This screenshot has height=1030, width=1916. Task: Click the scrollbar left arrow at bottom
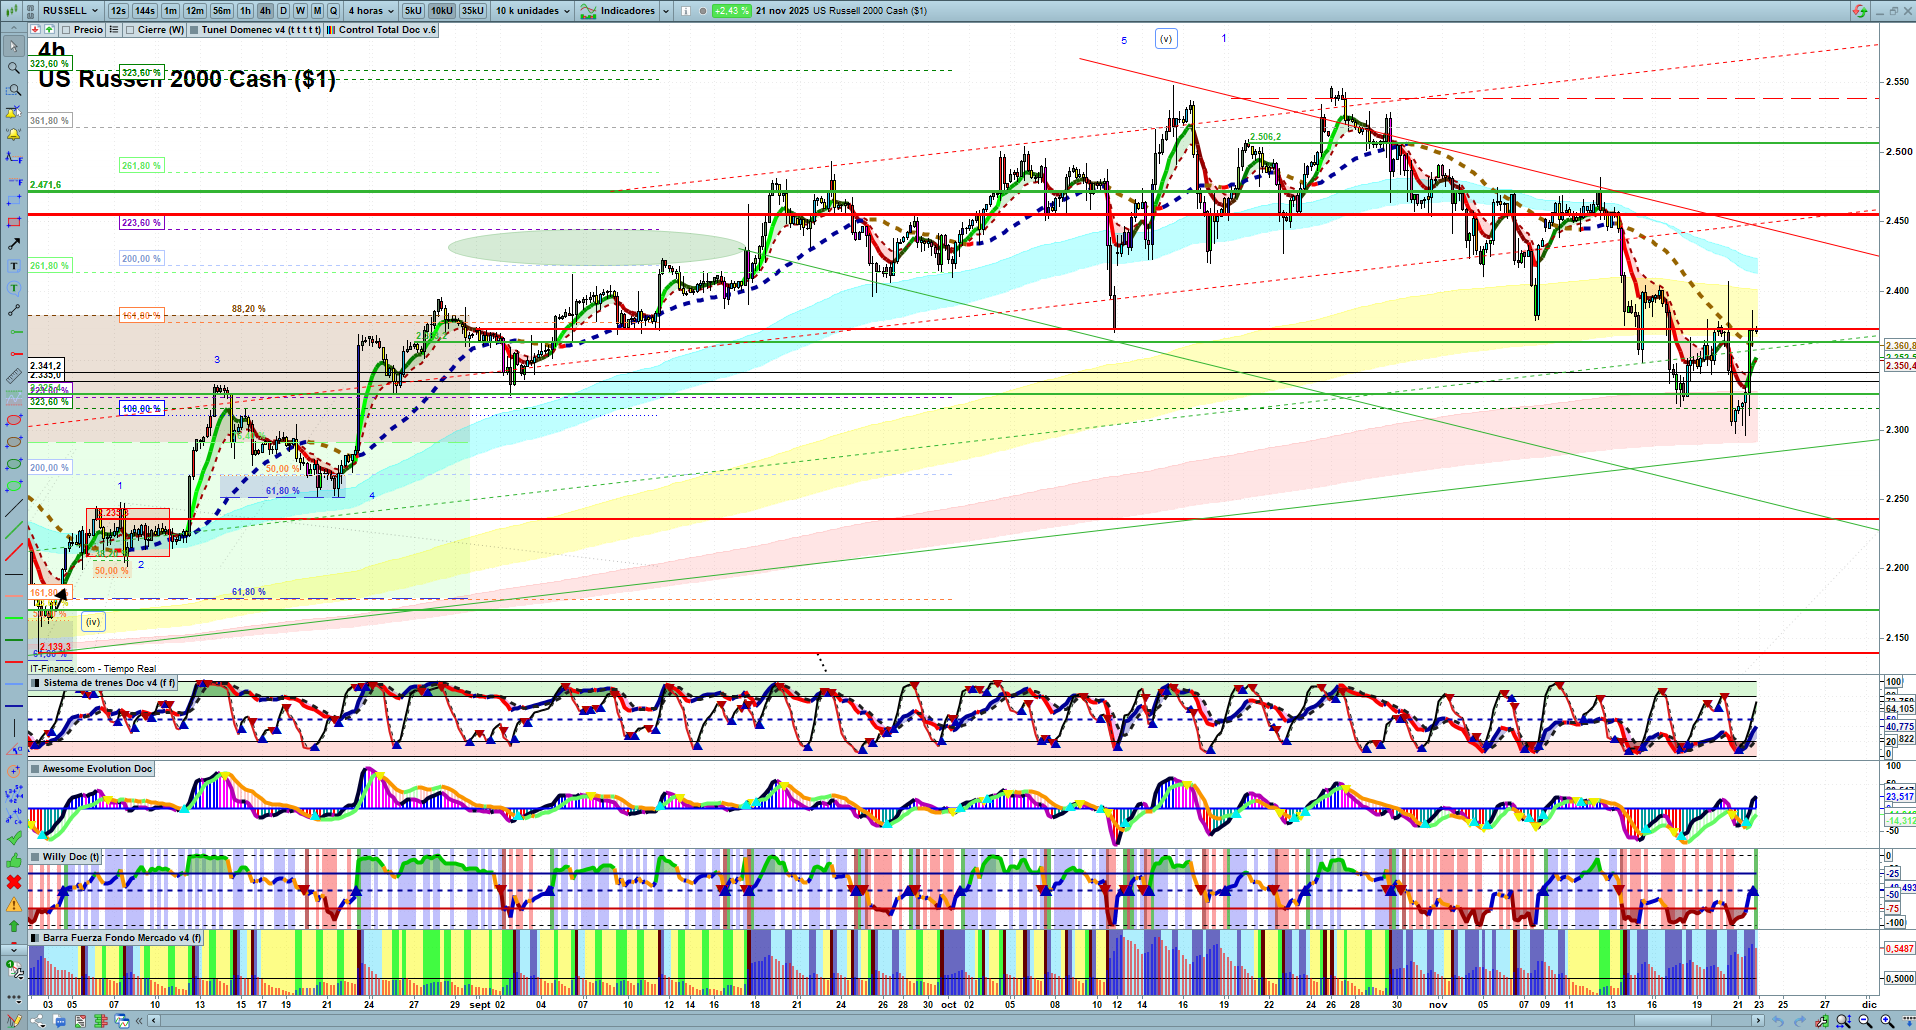pyautogui.click(x=153, y=1020)
